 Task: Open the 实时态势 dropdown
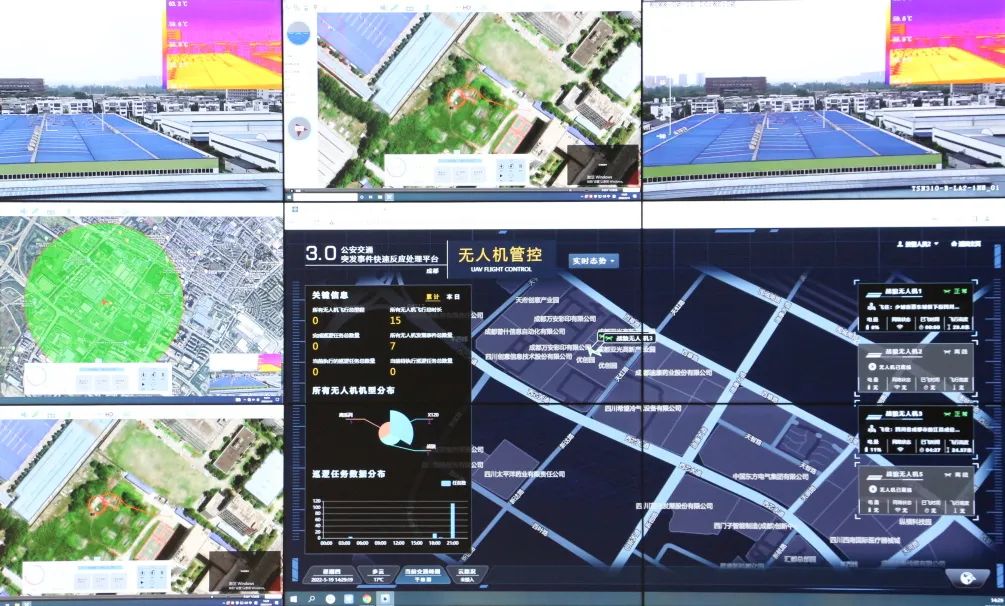593,261
